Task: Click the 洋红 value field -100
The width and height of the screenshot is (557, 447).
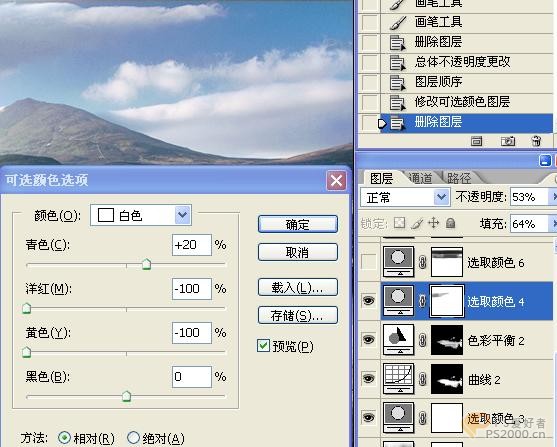Action: click(192, 289)
